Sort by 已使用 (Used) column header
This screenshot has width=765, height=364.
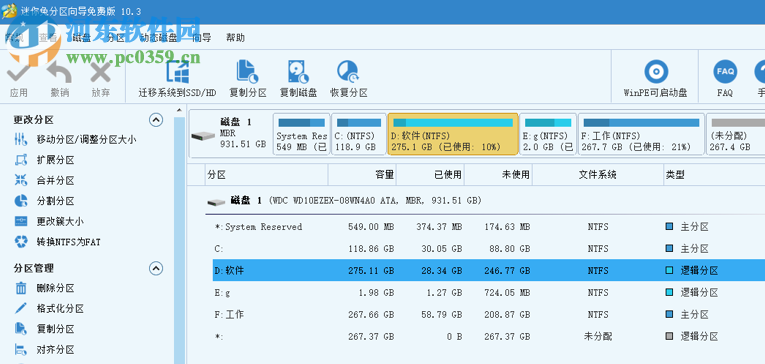pos(430,175)
